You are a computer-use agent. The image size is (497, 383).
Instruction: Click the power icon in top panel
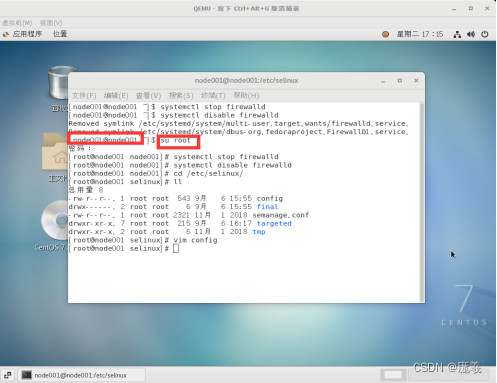tap(485, 34)
